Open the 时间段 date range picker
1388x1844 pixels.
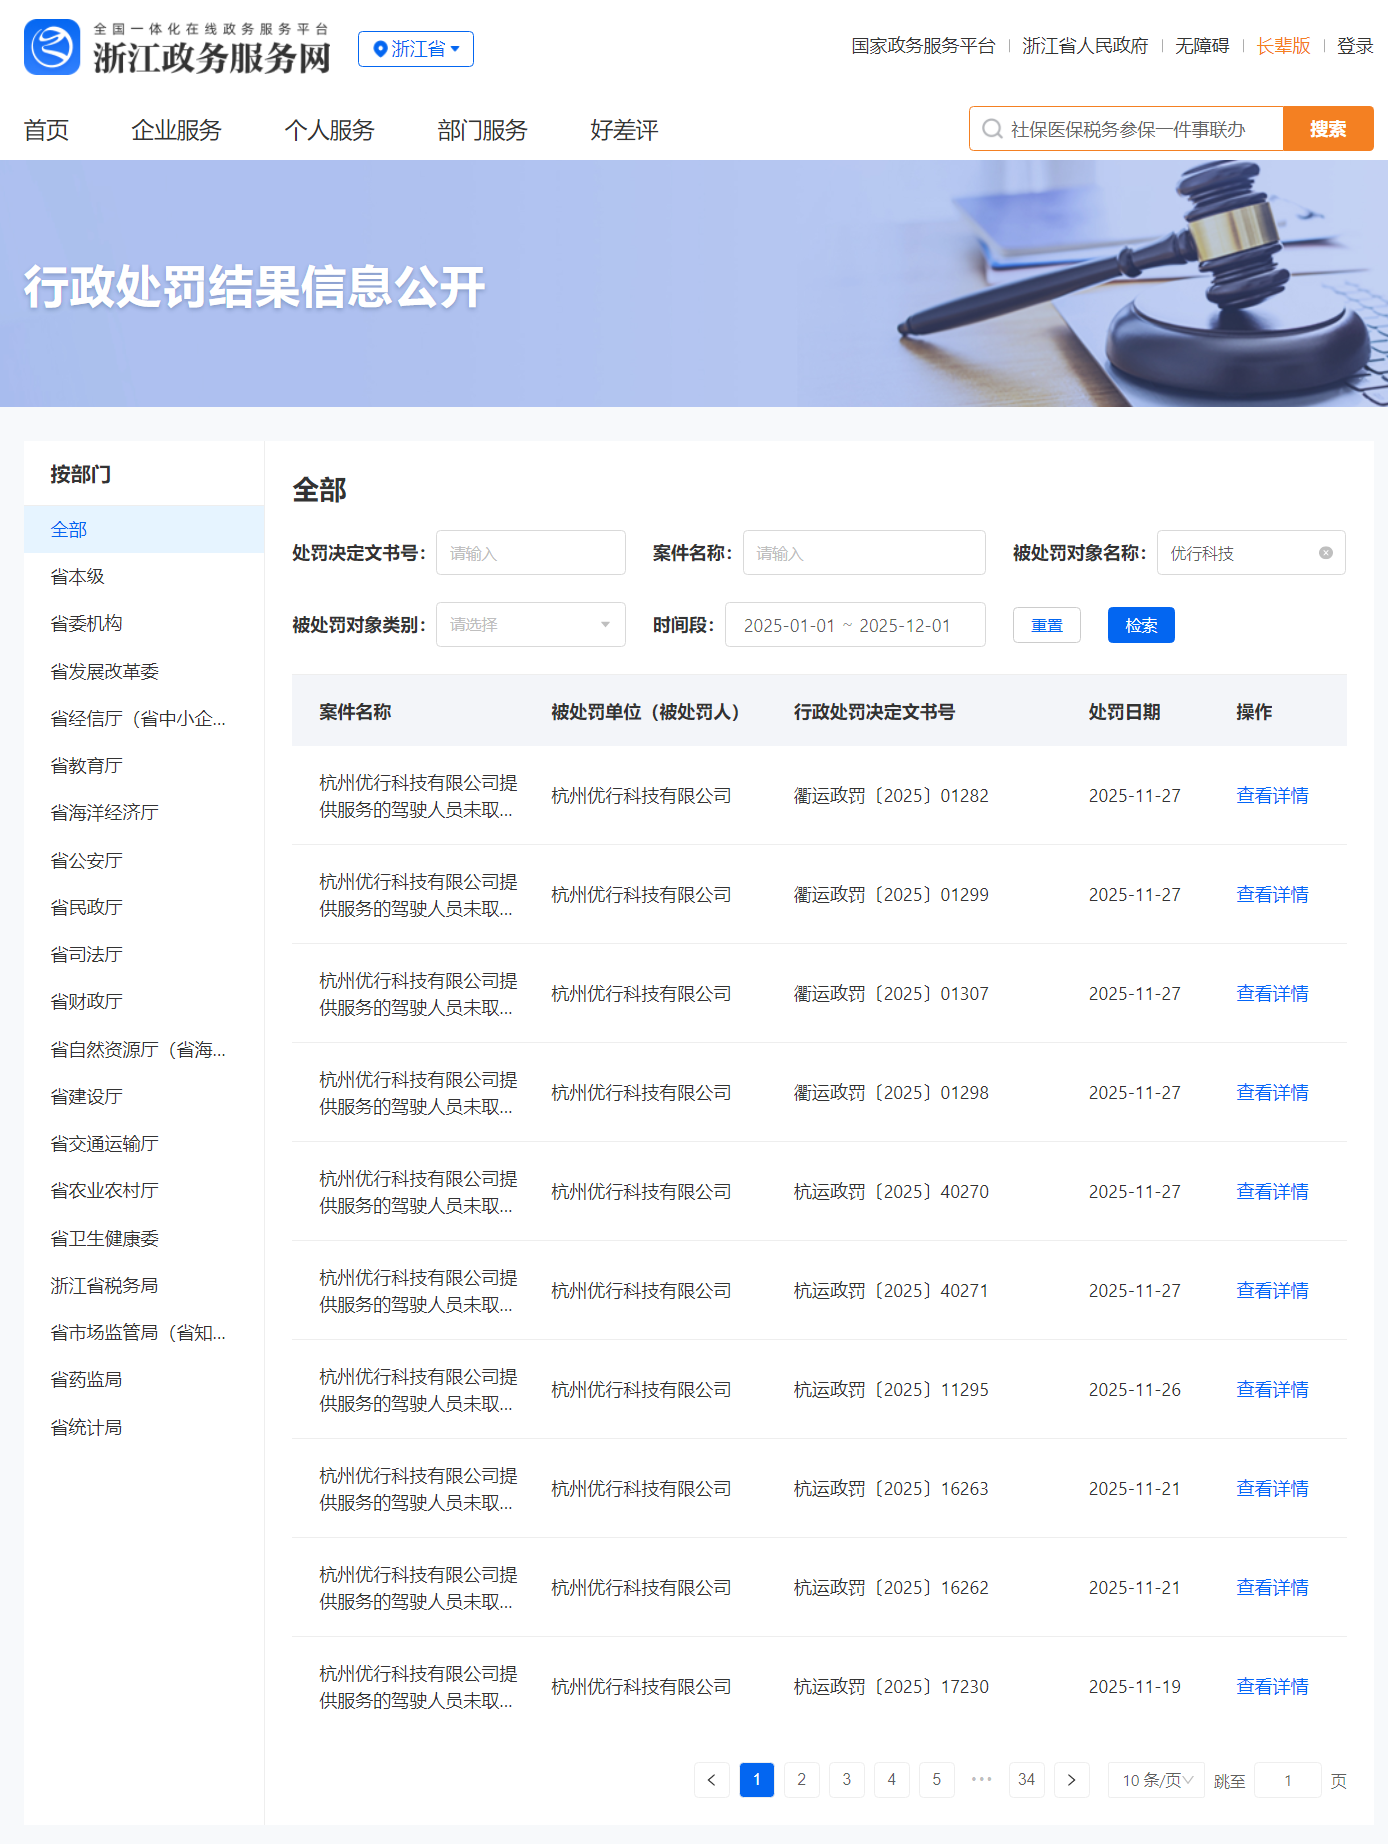(854, 625)
